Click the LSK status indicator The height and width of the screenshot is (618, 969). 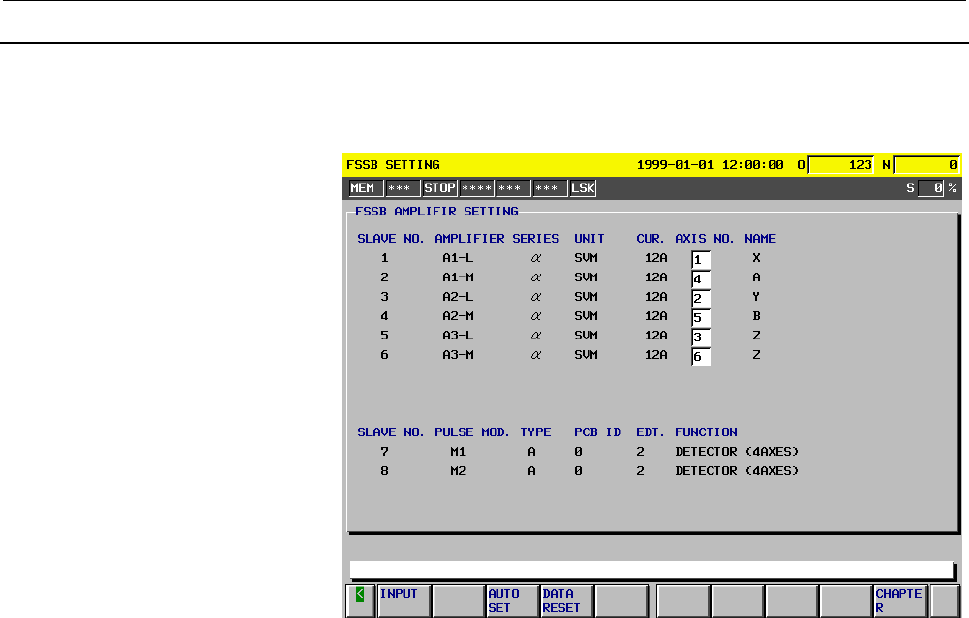click(x=582, y=187)
